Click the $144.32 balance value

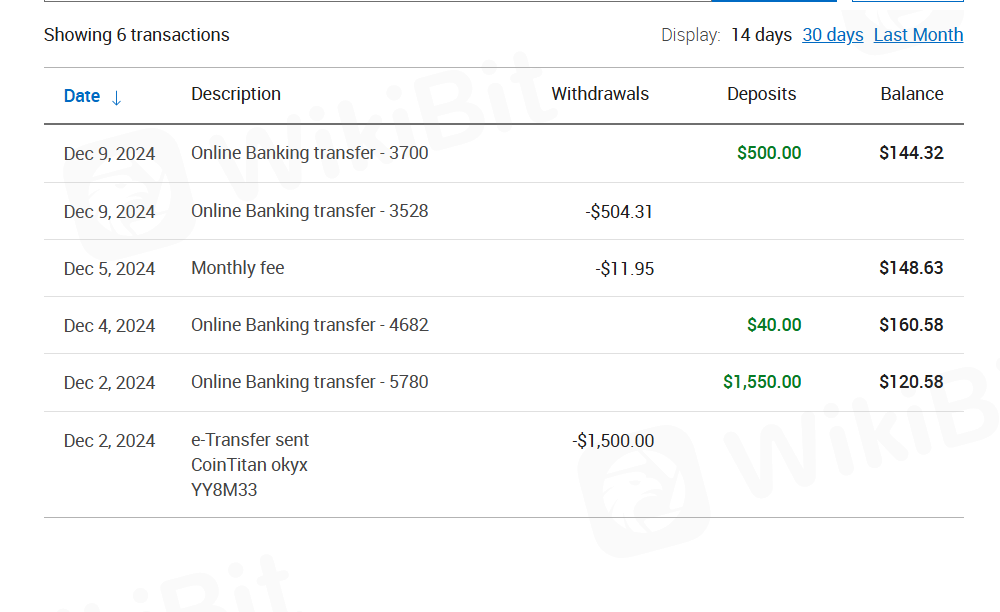pos(911,153)
